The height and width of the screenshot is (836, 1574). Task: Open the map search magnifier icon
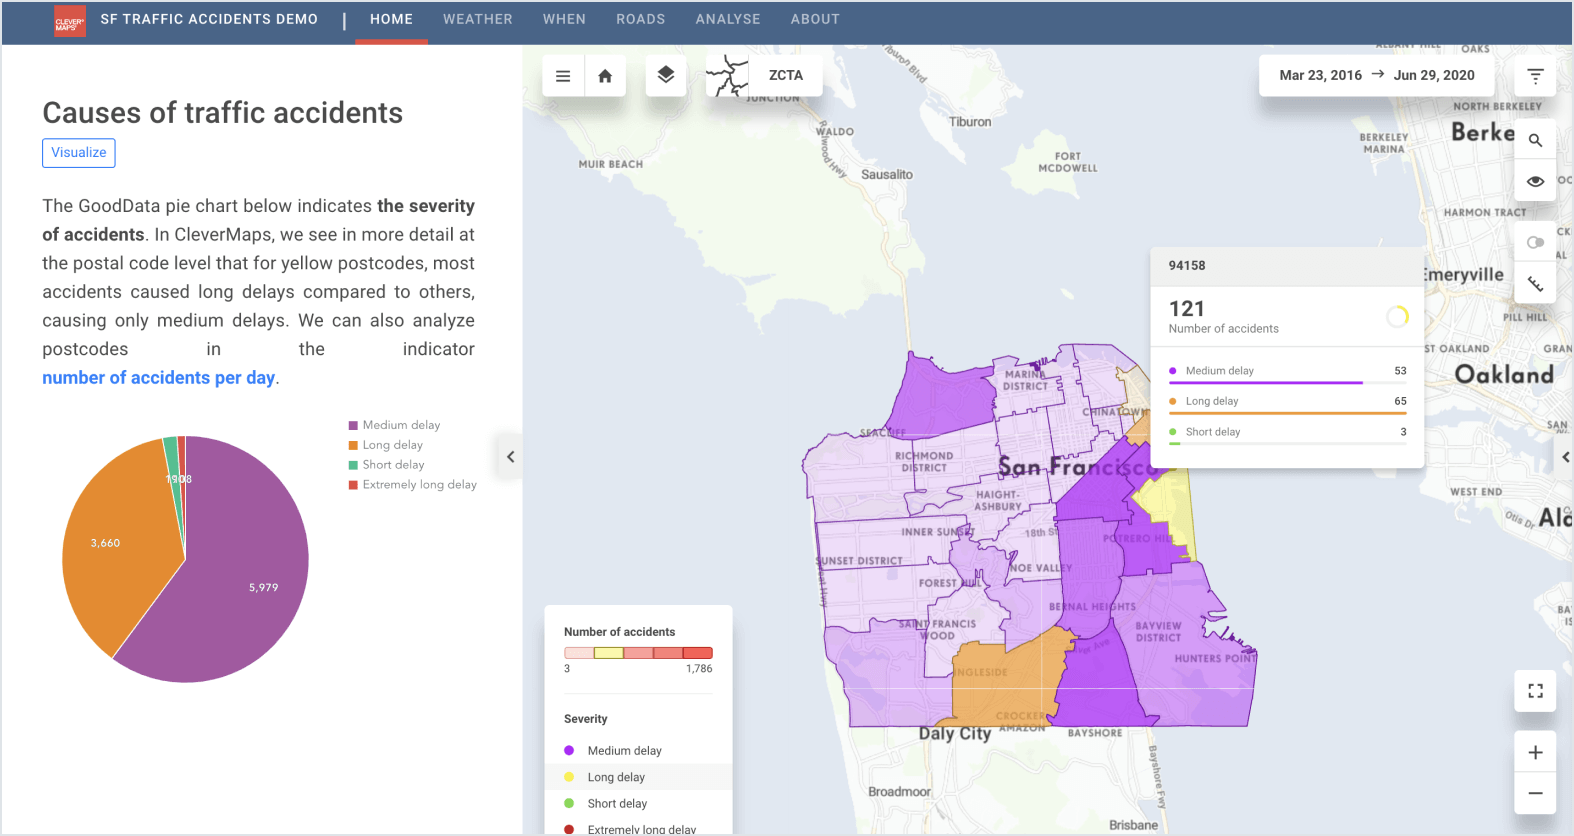(x=1535, y=141)
